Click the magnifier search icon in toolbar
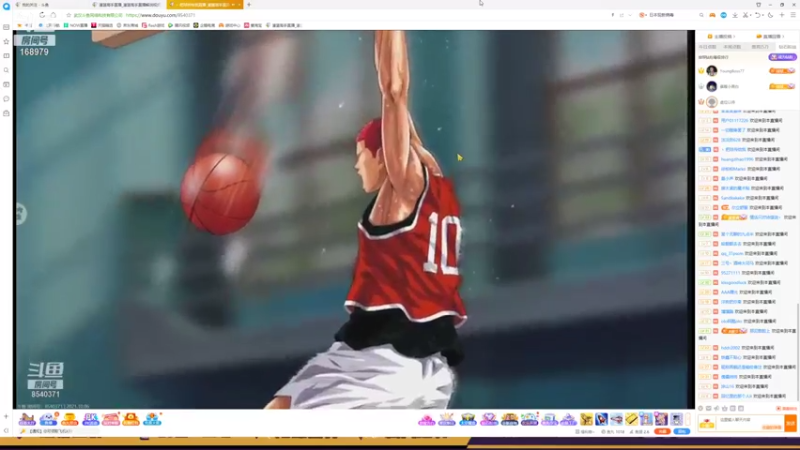Screen dimensions: 800x450 tap(701, 15)
